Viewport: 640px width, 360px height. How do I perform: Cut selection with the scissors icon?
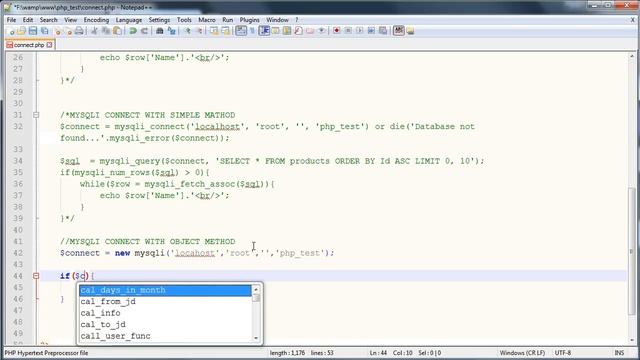pyautogui.click(x=94, y=31)
